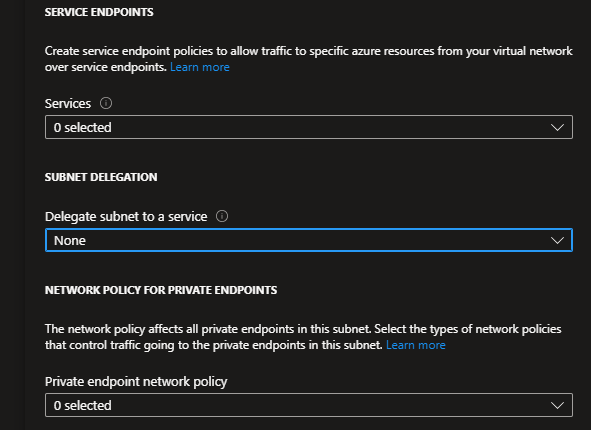
Task: Click NETWORK POLICY FOR PRIVATE ENDPOINTS heading
Action: coord(161,290)
